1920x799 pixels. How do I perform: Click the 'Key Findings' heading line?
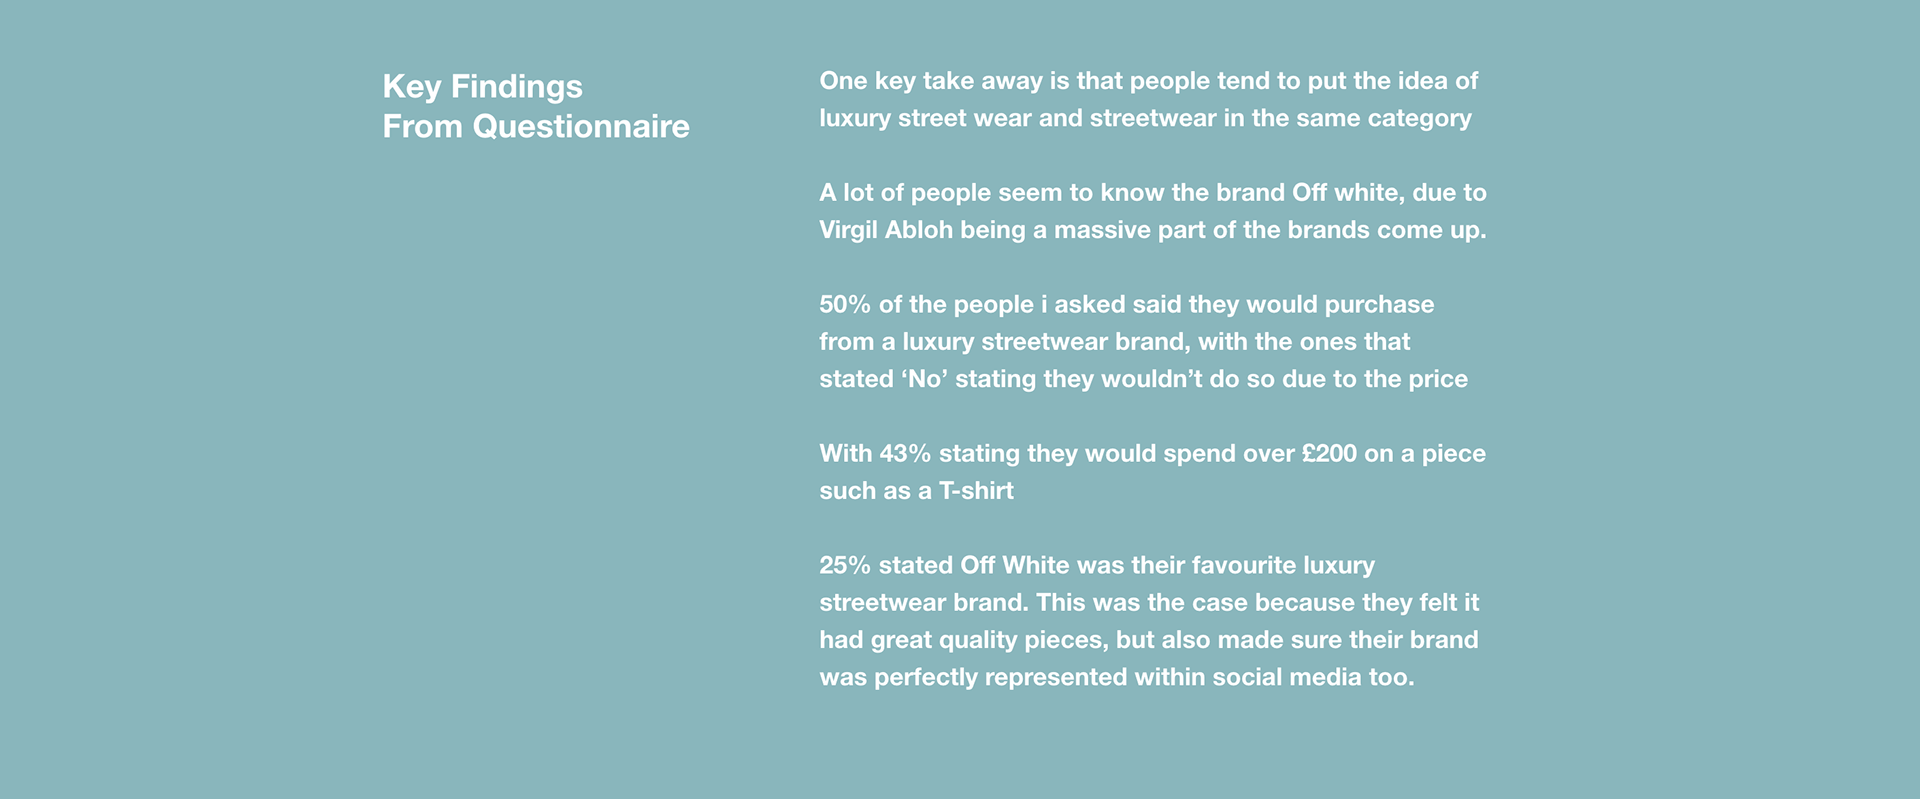pyautogui.click(x=482, y=87)
